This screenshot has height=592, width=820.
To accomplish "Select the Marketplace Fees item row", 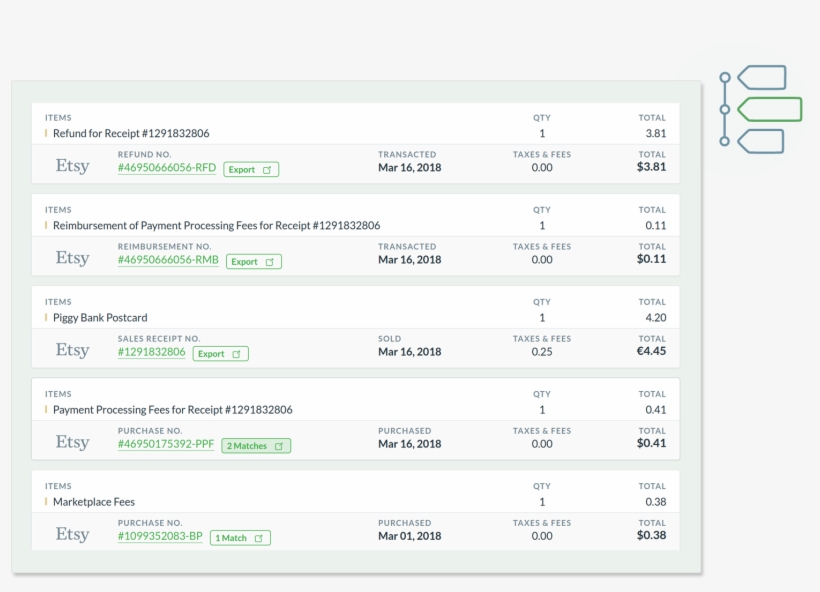I will (94, 502).
